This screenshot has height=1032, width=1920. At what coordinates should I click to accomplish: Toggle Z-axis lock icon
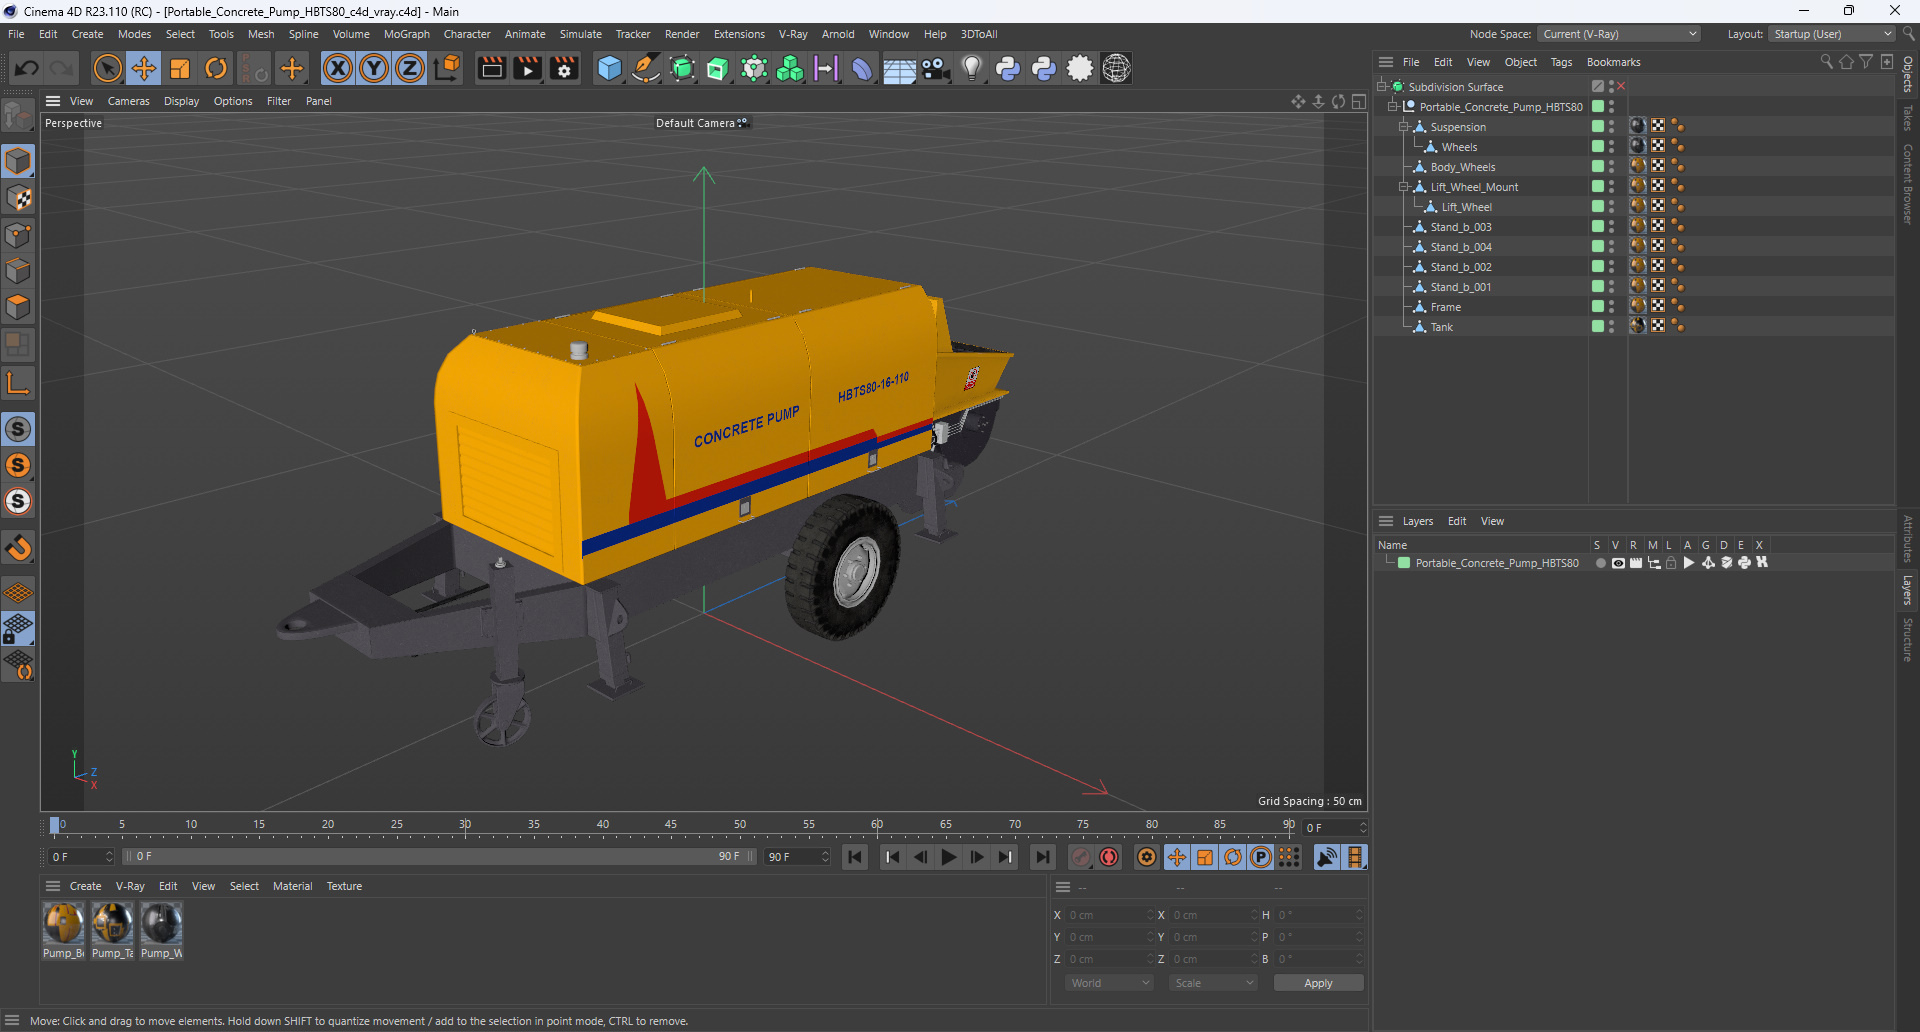coord(410,68)
